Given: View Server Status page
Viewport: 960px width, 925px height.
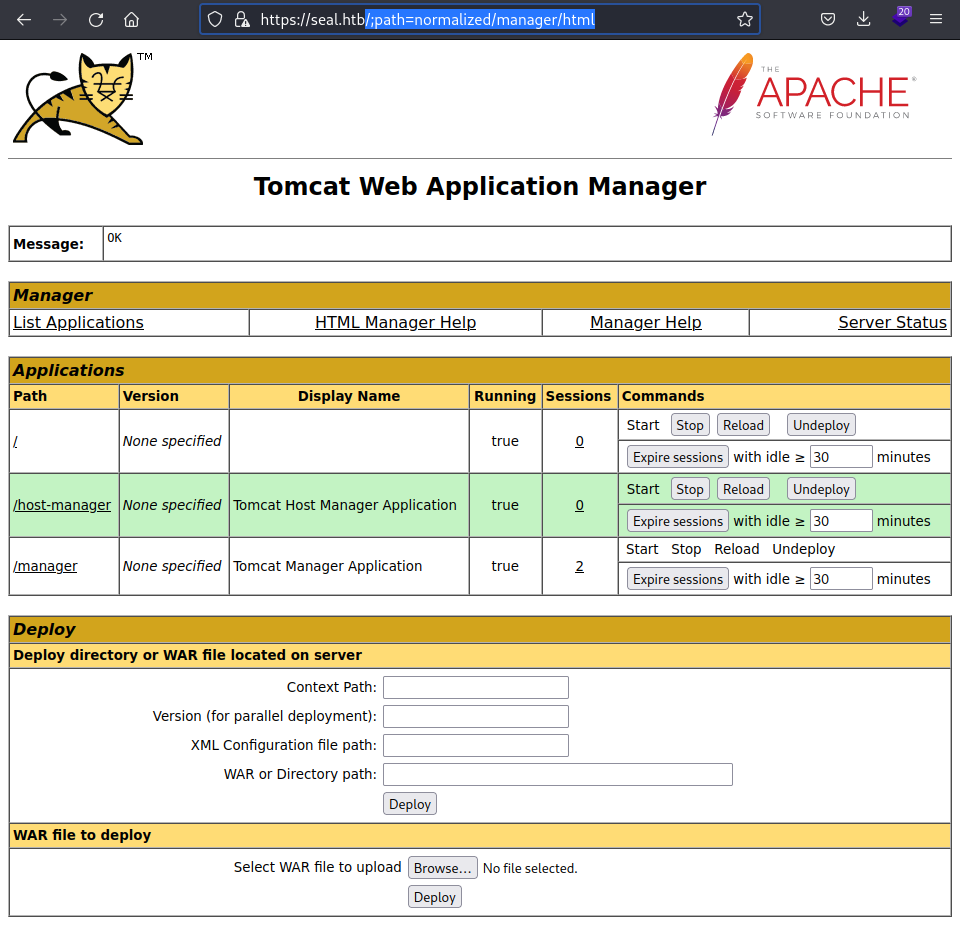Looking at the screenshot, I should pyautogui.click(x=892, y=323).
